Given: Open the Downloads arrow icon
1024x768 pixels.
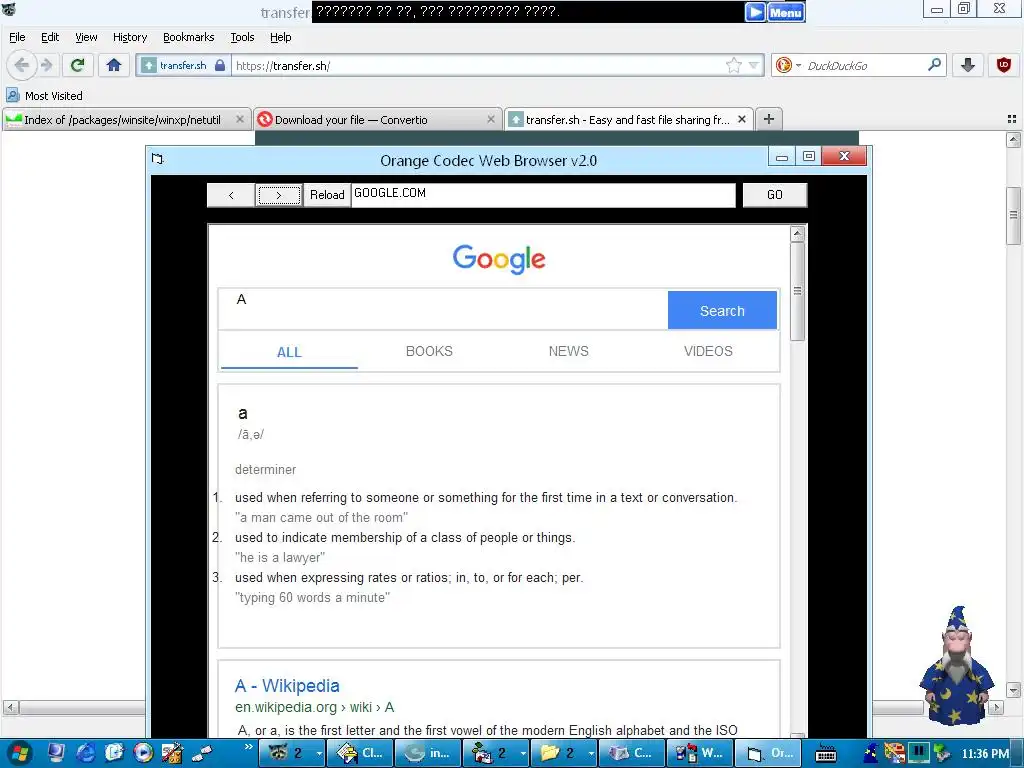Looking at the screenshot, I should (x=968, y=65).
